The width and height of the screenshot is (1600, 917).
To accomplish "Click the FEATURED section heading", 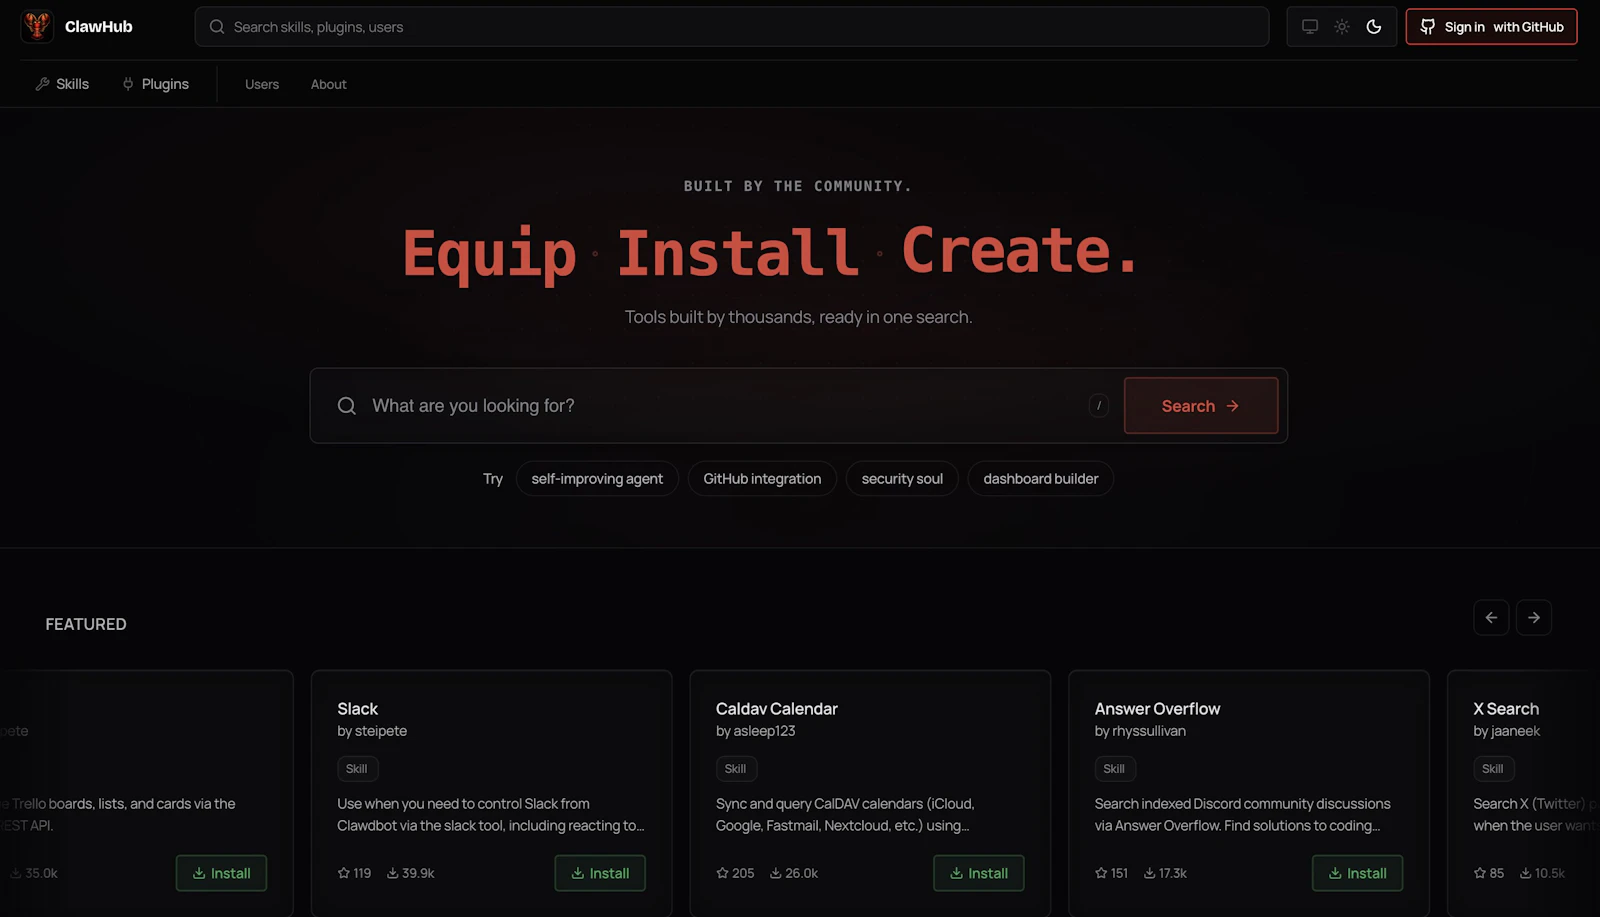I will 86,624.
